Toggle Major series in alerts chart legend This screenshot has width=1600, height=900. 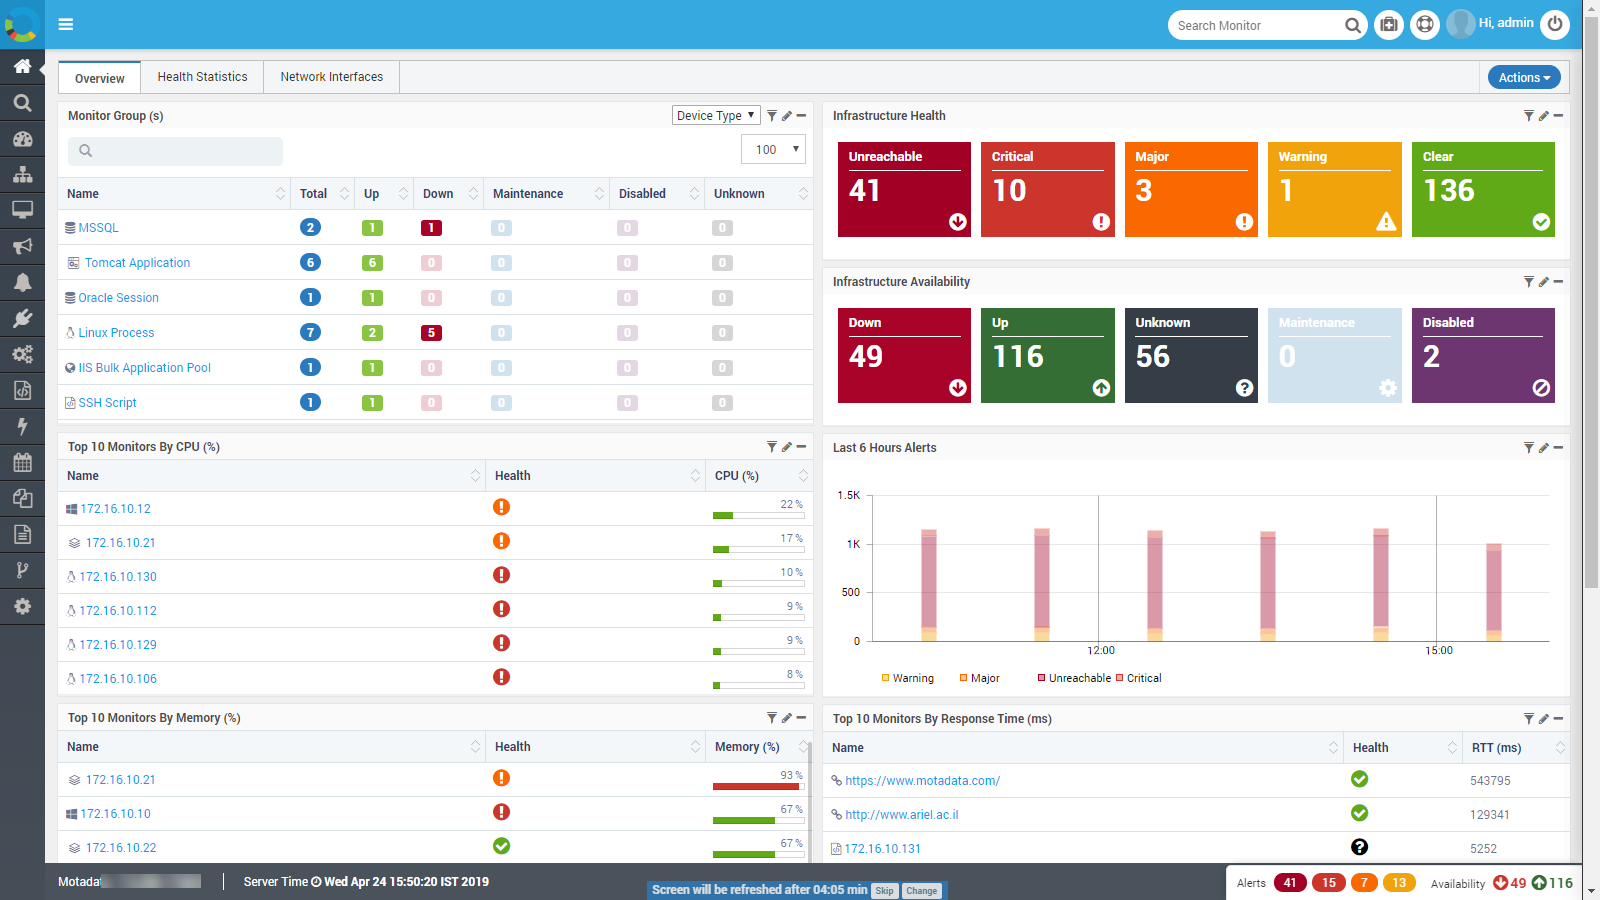(x=979, y=678)
